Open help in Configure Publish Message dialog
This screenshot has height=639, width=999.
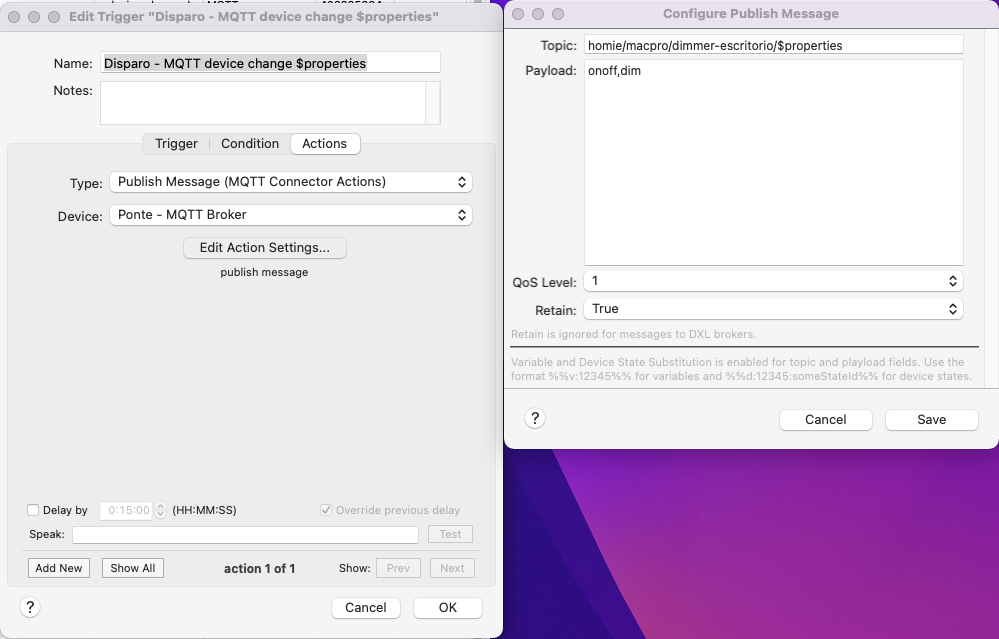pos(535,419)
